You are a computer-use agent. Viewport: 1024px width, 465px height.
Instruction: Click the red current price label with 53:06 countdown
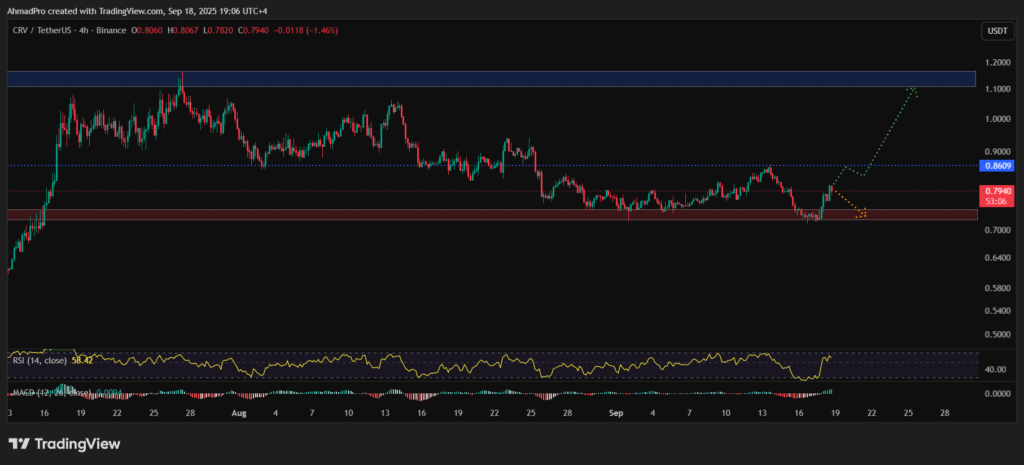997,196
